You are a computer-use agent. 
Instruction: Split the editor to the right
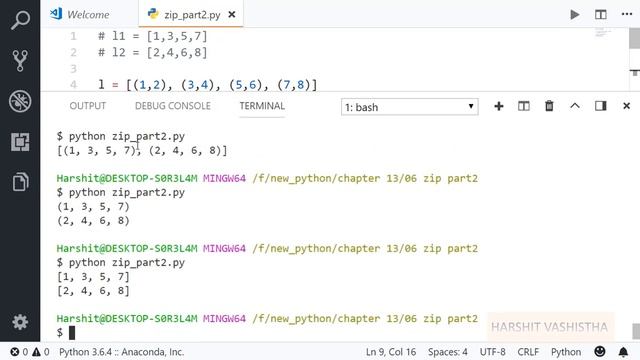pyautogui.click(x=600, y=15)
